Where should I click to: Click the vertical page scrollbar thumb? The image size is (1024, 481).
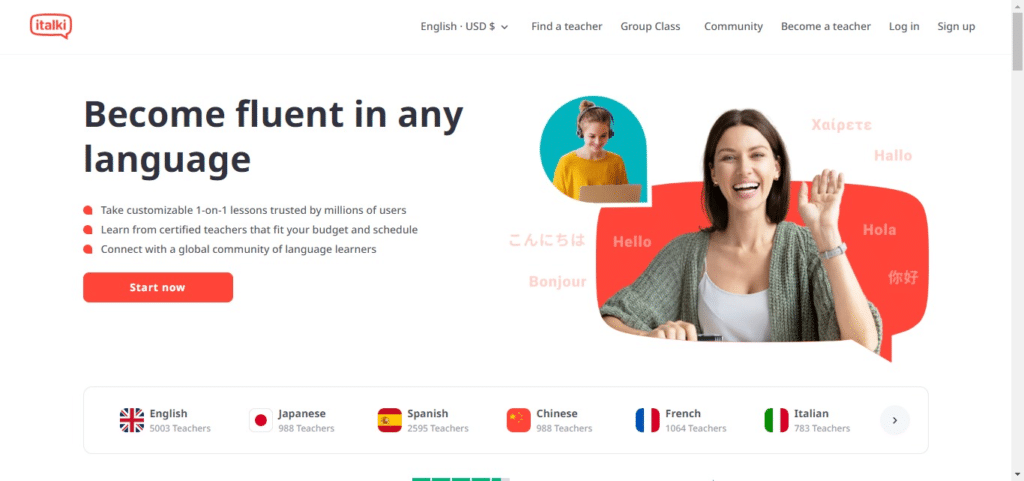pyautogui.click(x=1017, y=40)
